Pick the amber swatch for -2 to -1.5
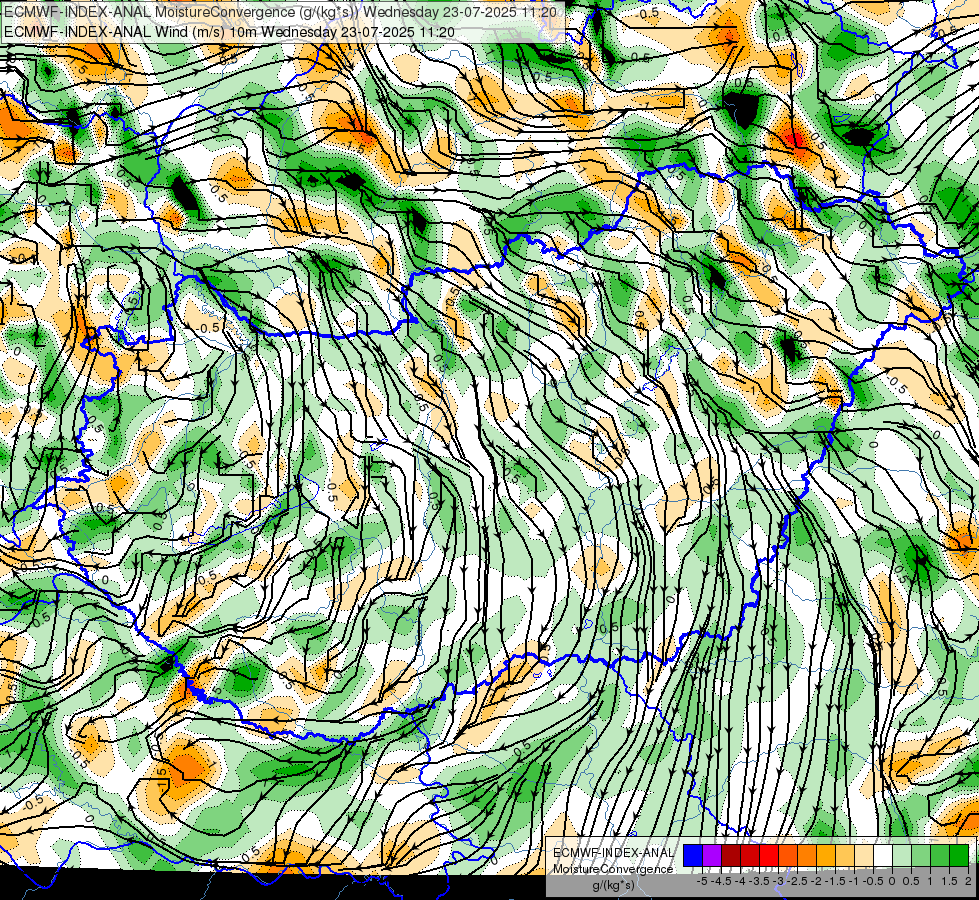979x900 pixels. click(826, 856)
